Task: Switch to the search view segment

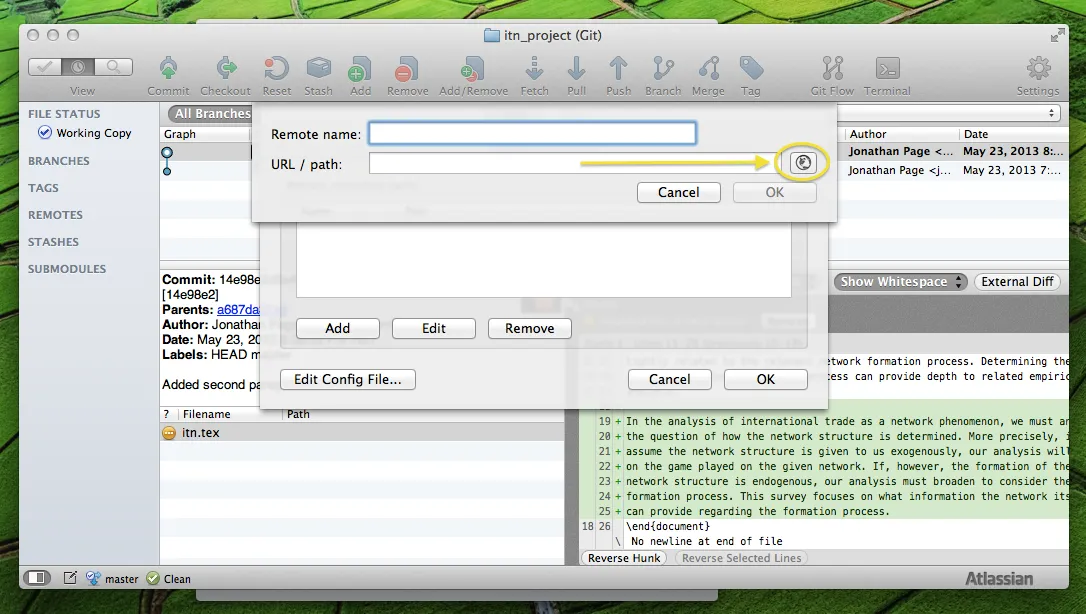Action: 114,67
